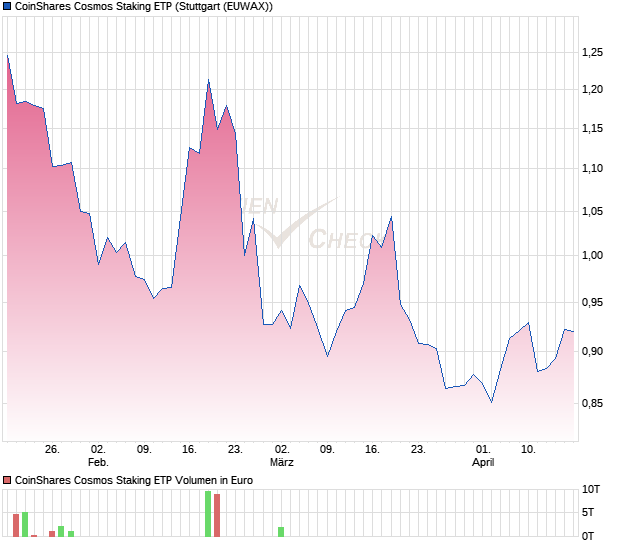Click the 0,90 price axis label
Image resolution: width=620 pixels, height=546 pixels.
point(592,351)
